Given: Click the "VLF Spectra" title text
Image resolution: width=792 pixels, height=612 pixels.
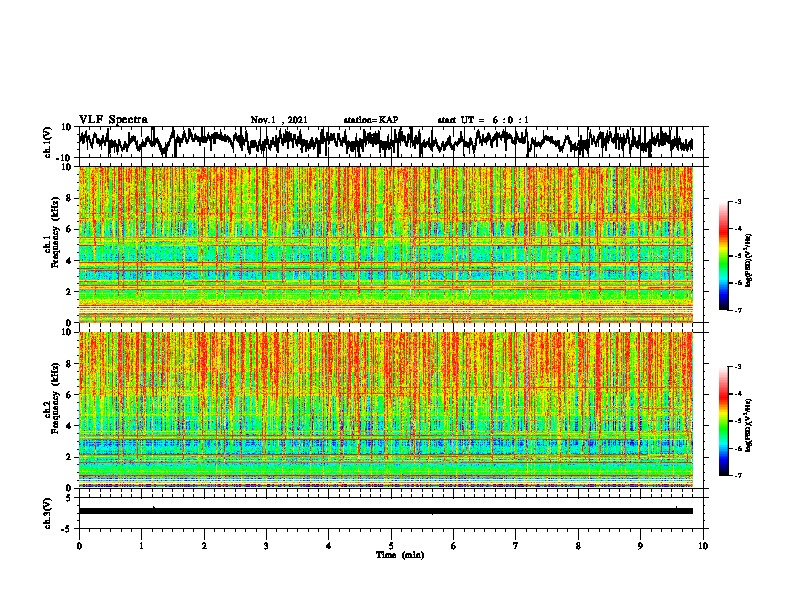Looking at the screenshot, I should [113, 120].
